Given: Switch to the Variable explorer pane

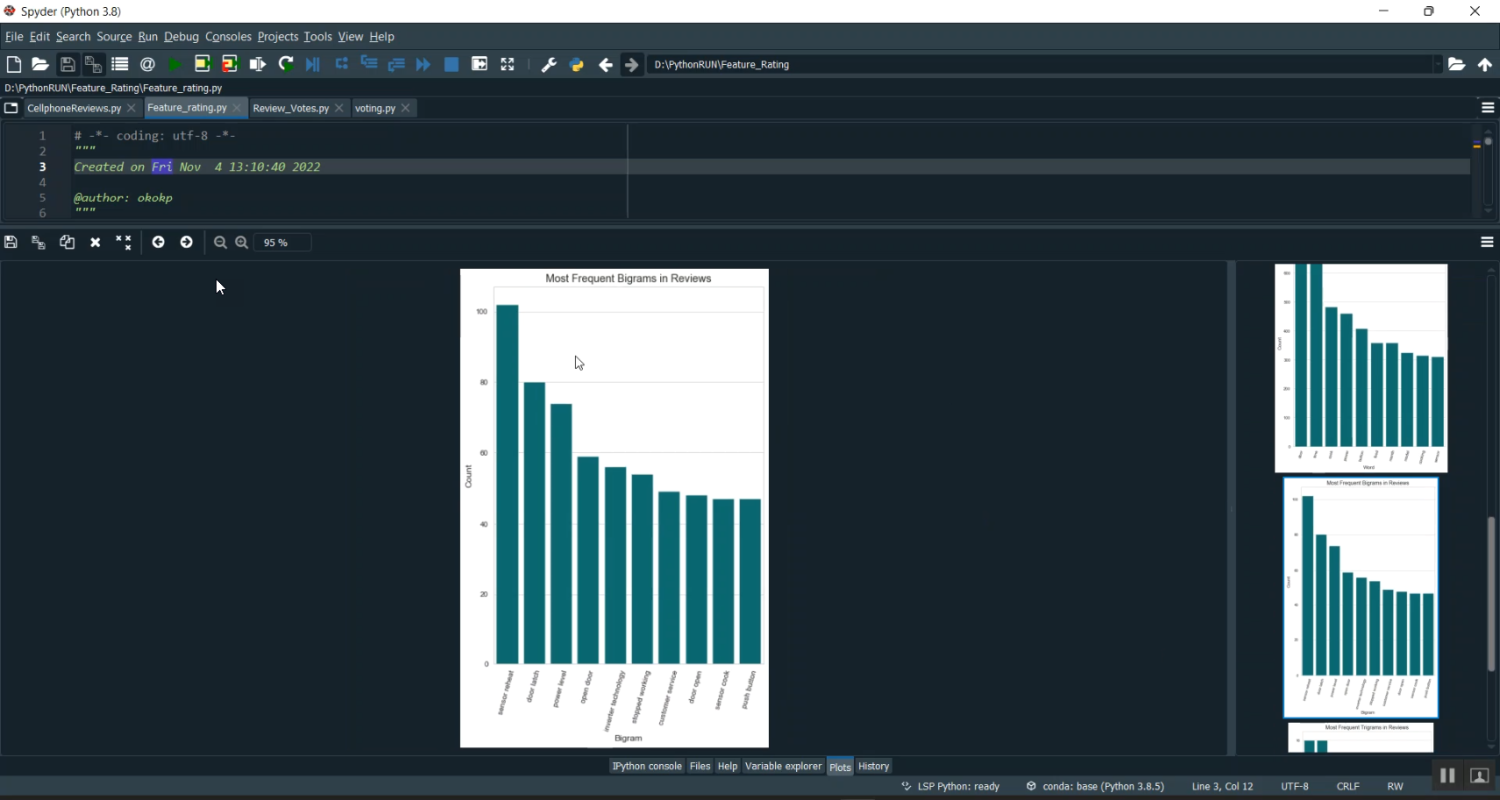Looking at the screenshot, I should [783, 767].
